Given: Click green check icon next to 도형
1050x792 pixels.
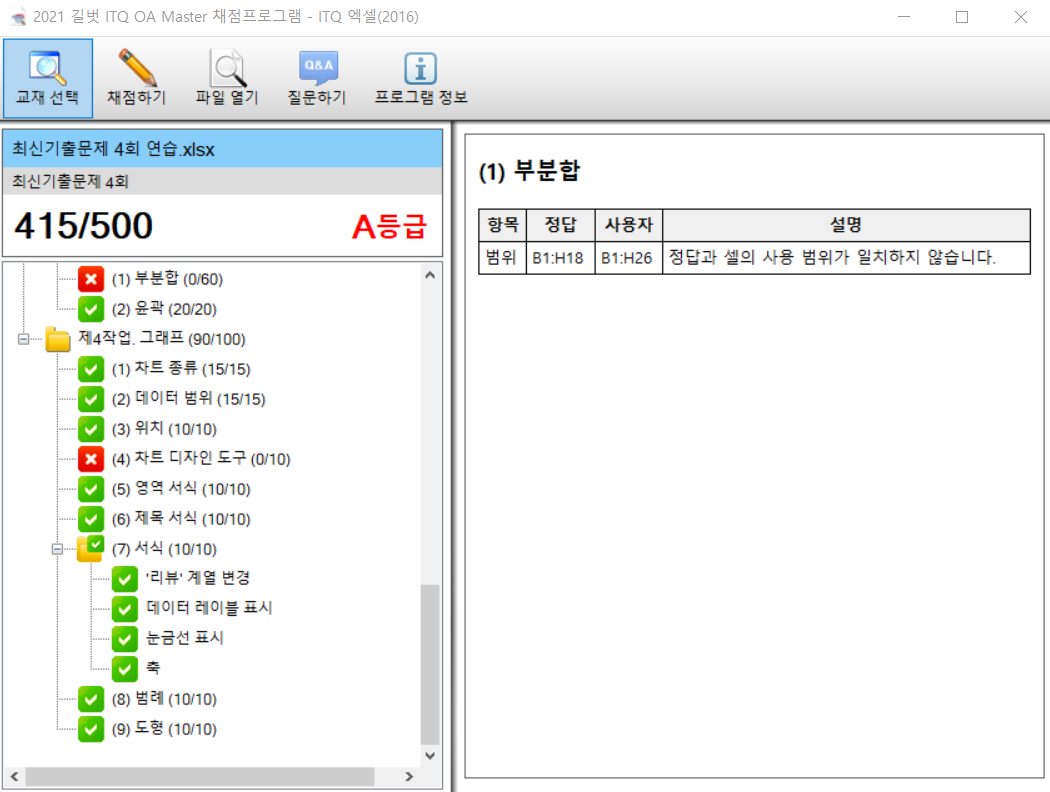Looking at the screenshot, I should tap(91, 729).
